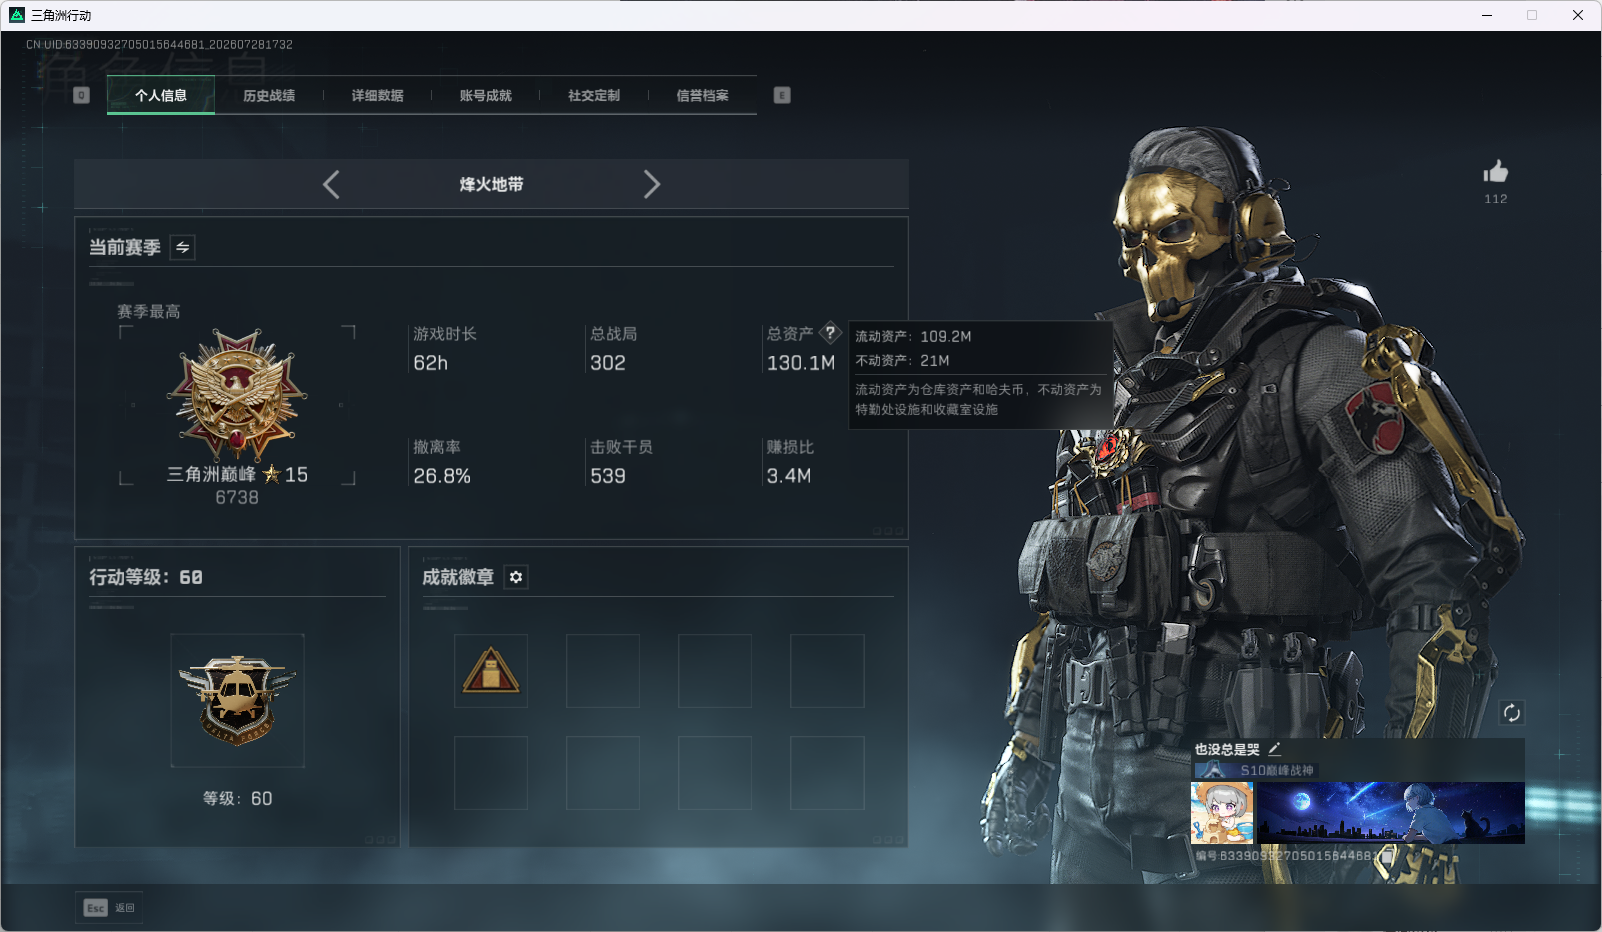Go to the 社交定制 tab

tap(594, 96)
